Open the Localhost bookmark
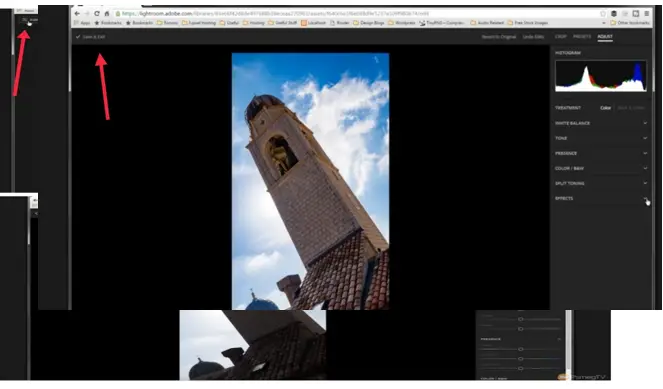This screenshot has width=663, height=389. pyautogui.click(x=313, y=23)
